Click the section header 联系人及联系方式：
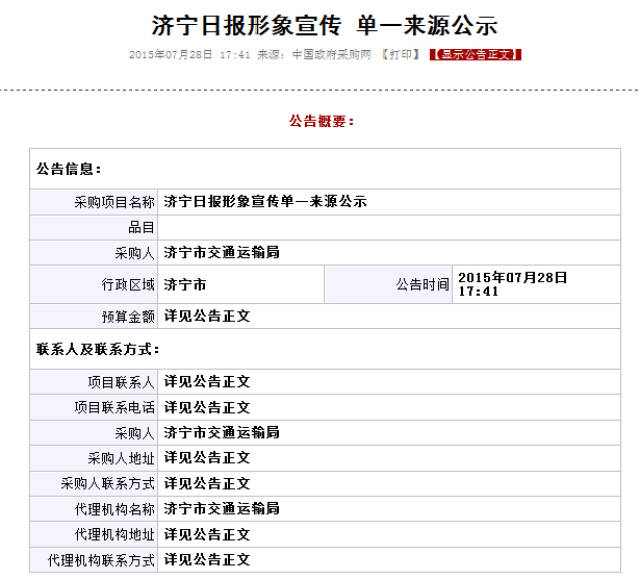The width and height of the screenshot is (640, 579). pyautogui.click(x=98, y=349)
